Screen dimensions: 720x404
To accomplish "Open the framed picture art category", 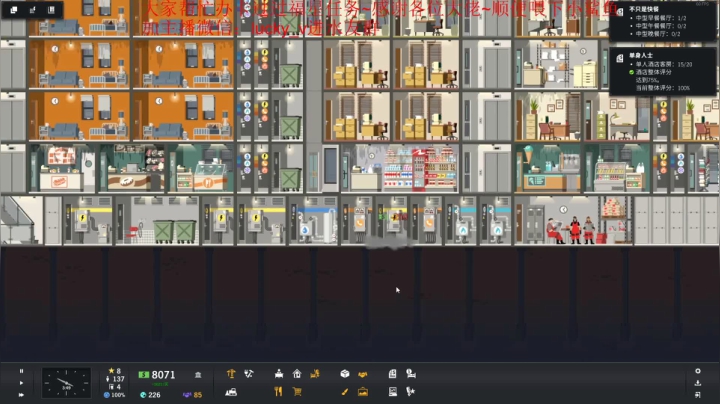I will (363, 392).
